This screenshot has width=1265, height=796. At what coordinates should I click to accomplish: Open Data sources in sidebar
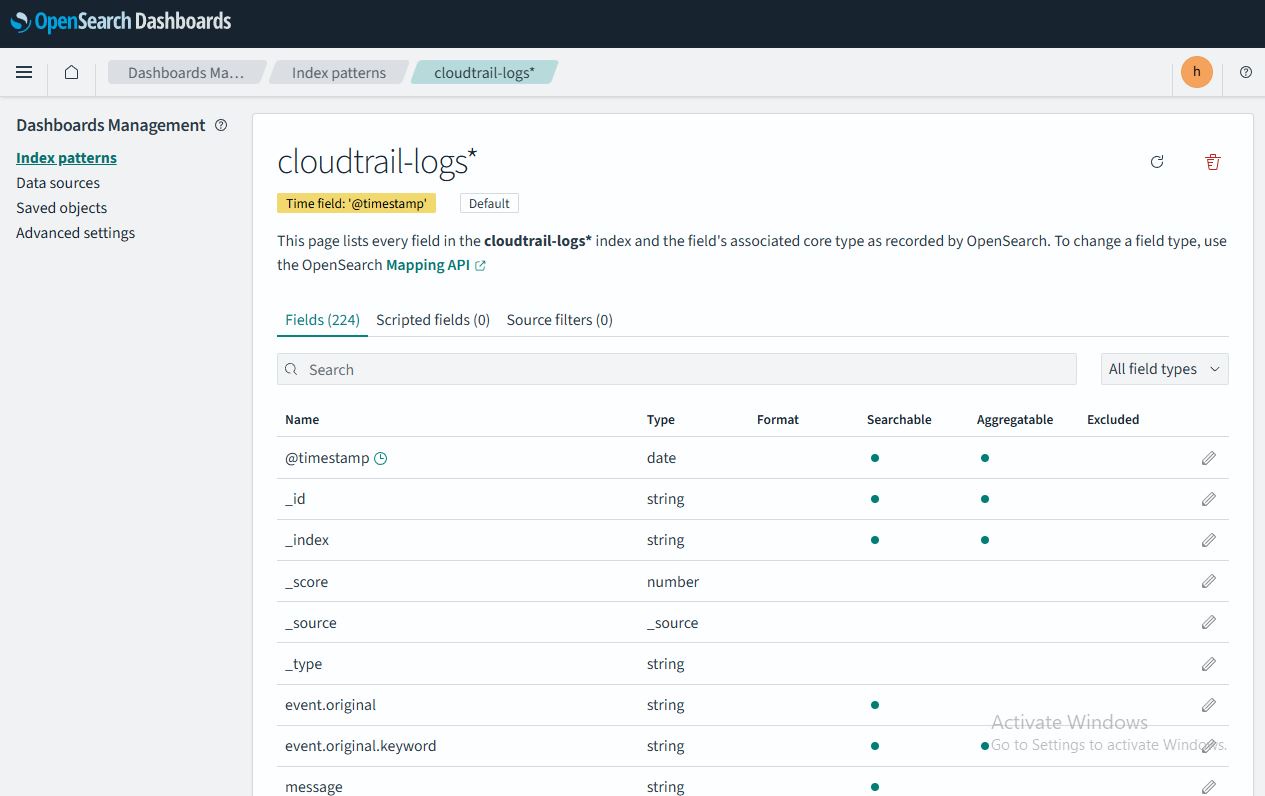click(58, 183)
